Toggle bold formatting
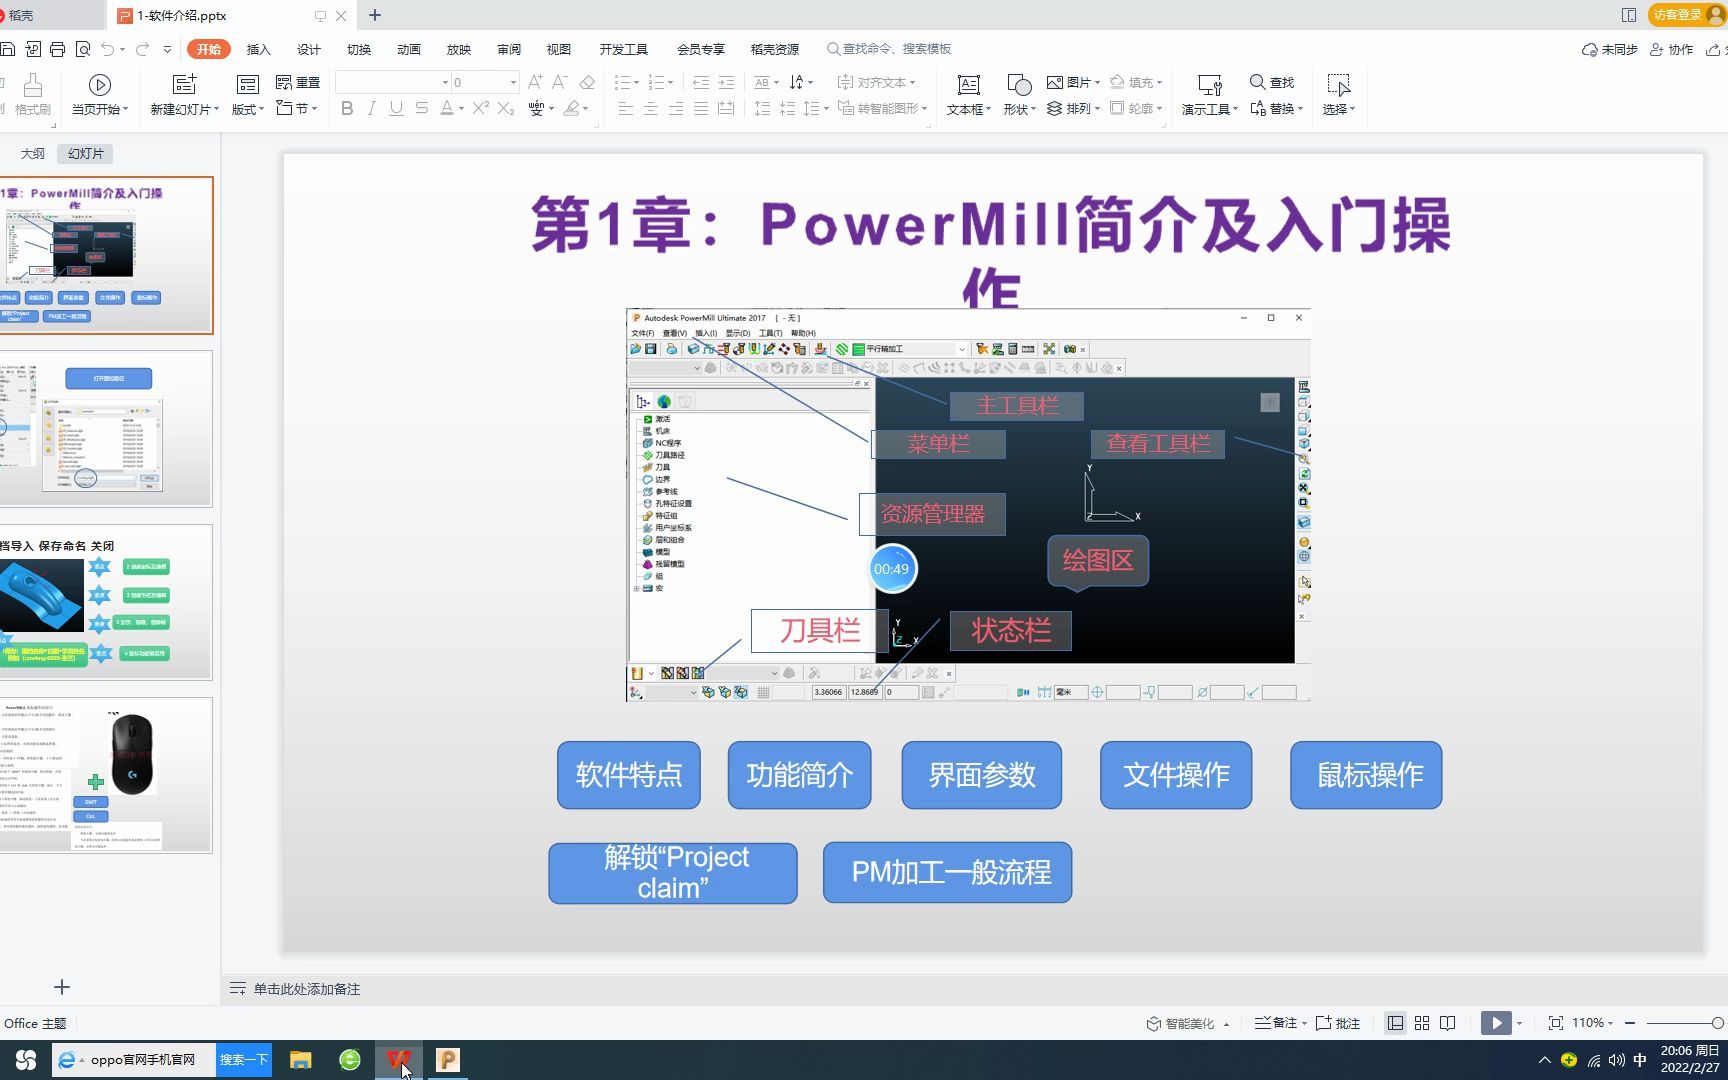 coord(347,108)
